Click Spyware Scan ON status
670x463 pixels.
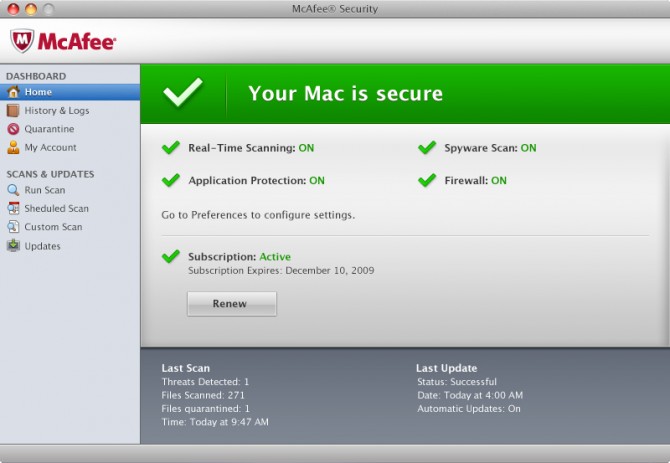pos(528,148)
